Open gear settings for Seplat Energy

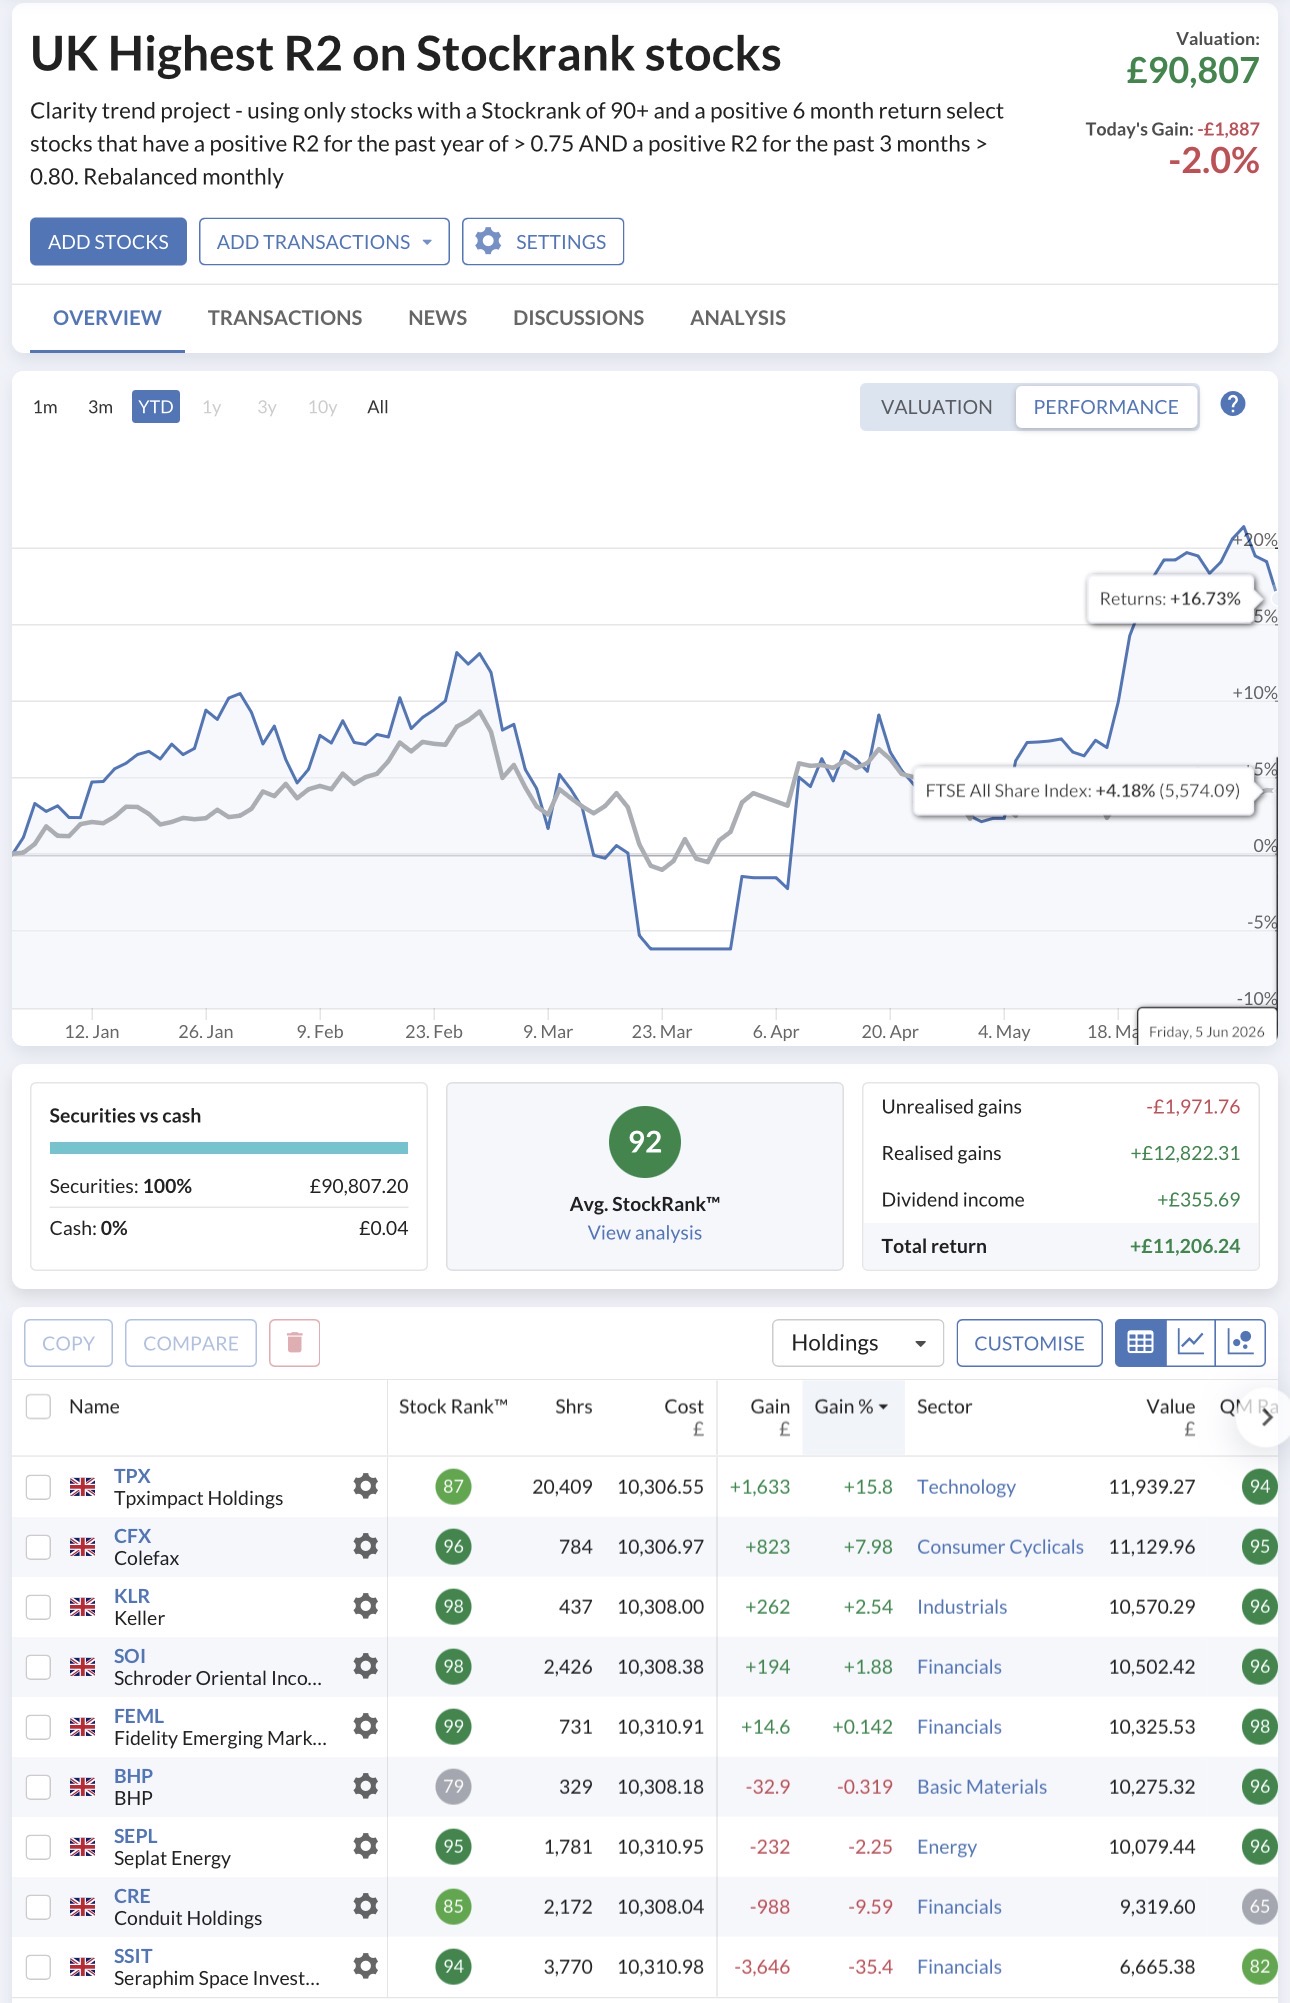366,1846
